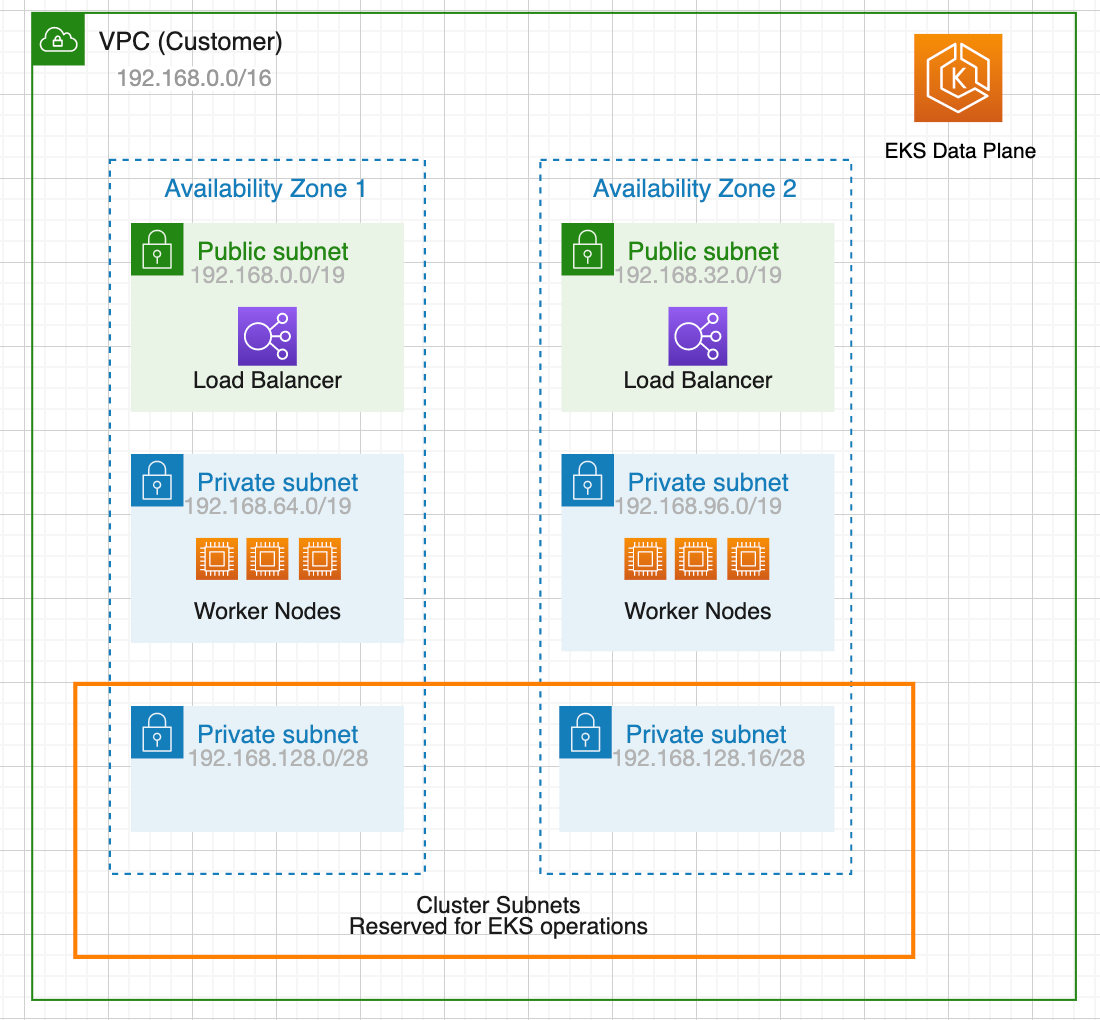Click the VPC CIDR text 192.168.0.0/16
1100x1020 pixels.
coord(194,78)
